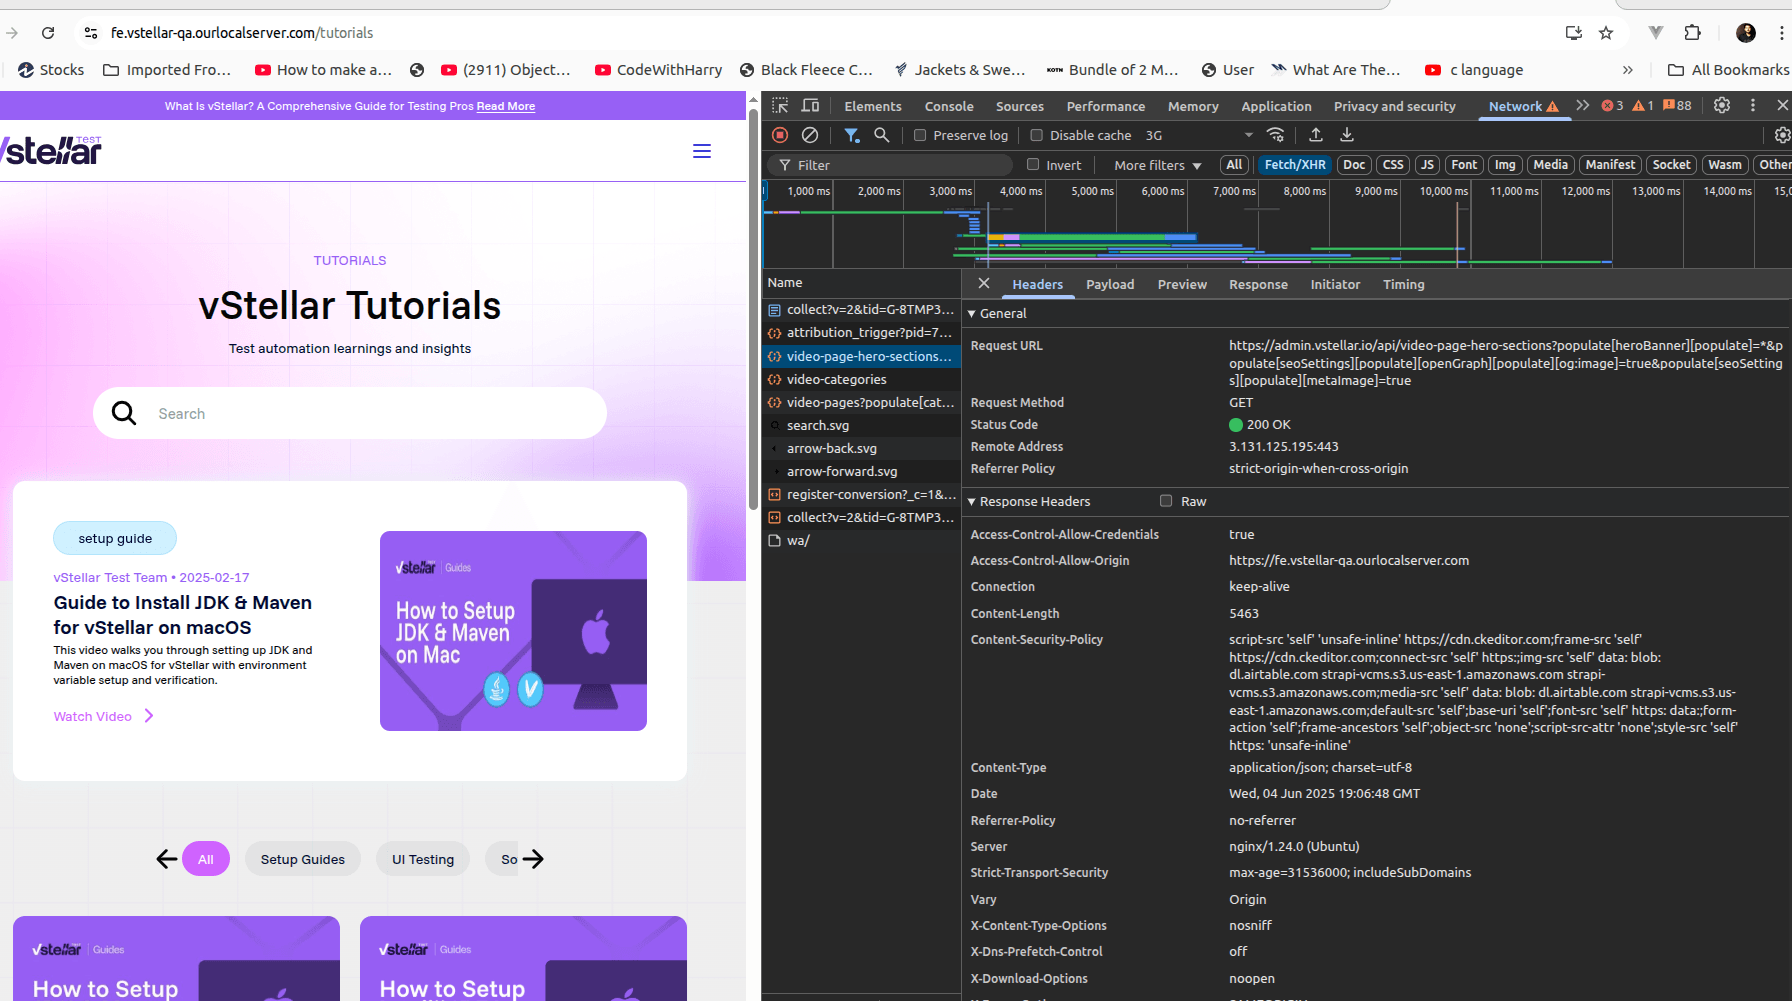The image size is (1792, 1001).
Task: Open the install app icon in address bar
Action: pos(1574,33)
